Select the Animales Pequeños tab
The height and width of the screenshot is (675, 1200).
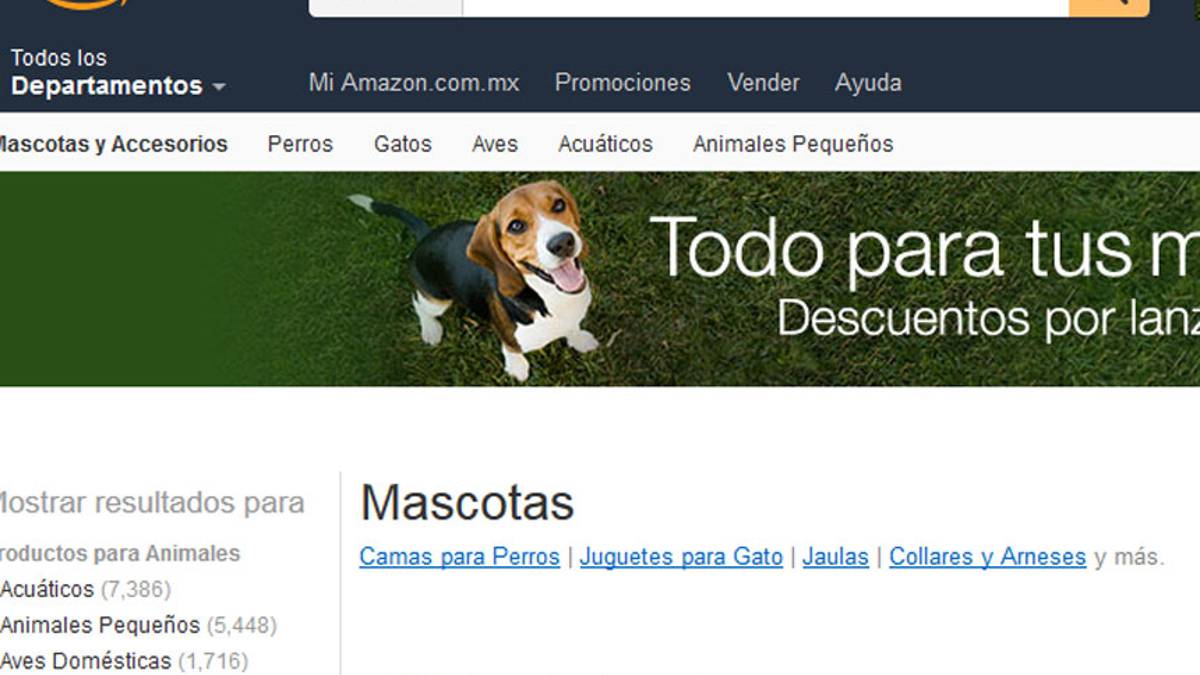click(793, 144)
